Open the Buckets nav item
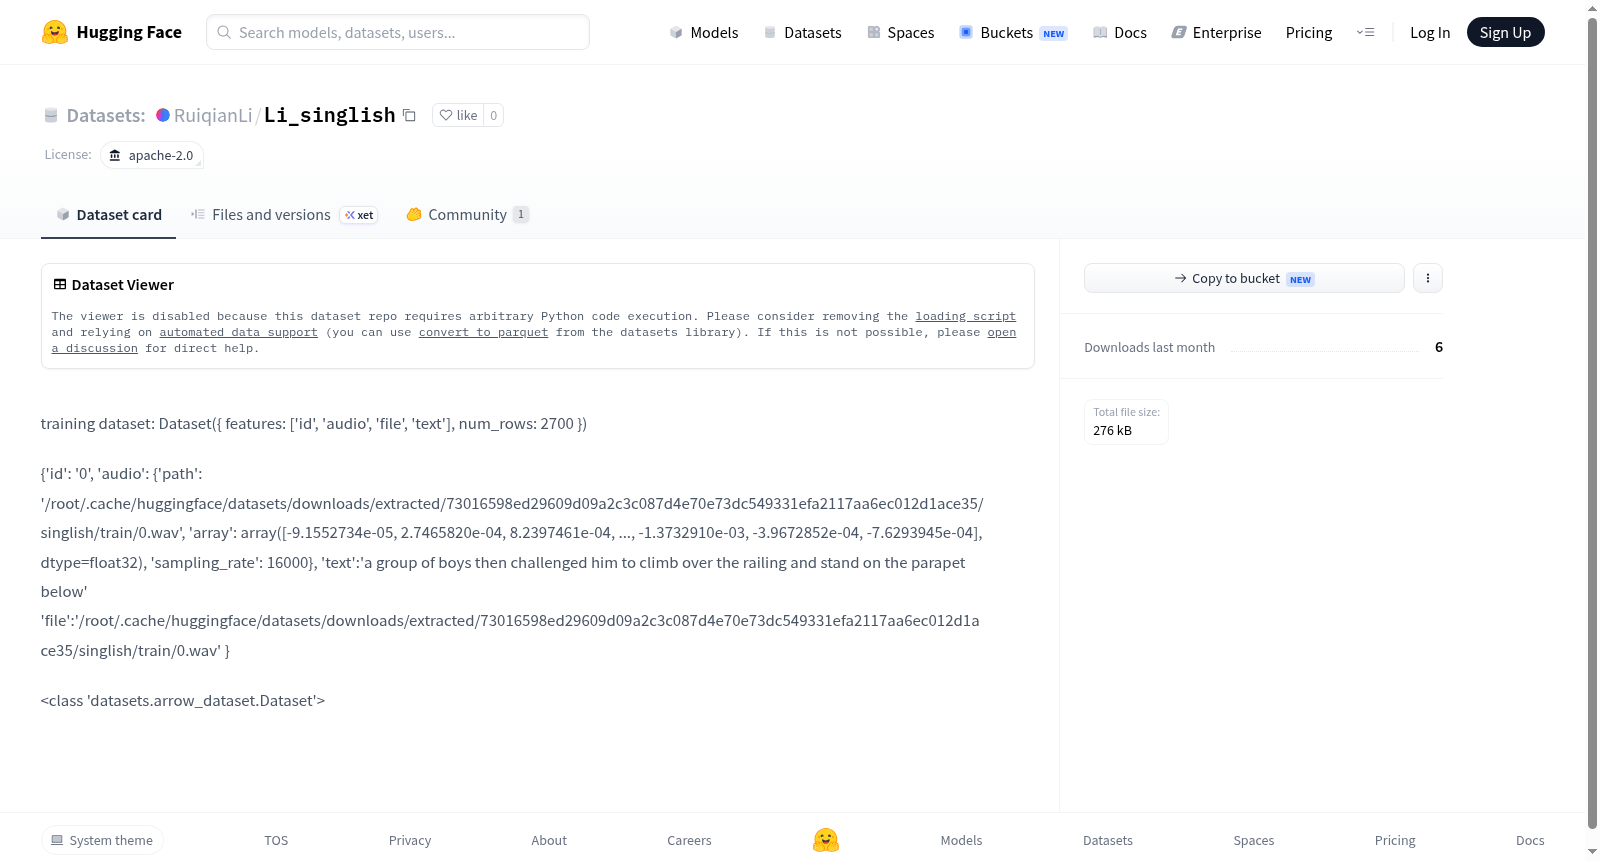Image resolution: width=1600 pixels, height=861 pixels. pos(1014,33)
